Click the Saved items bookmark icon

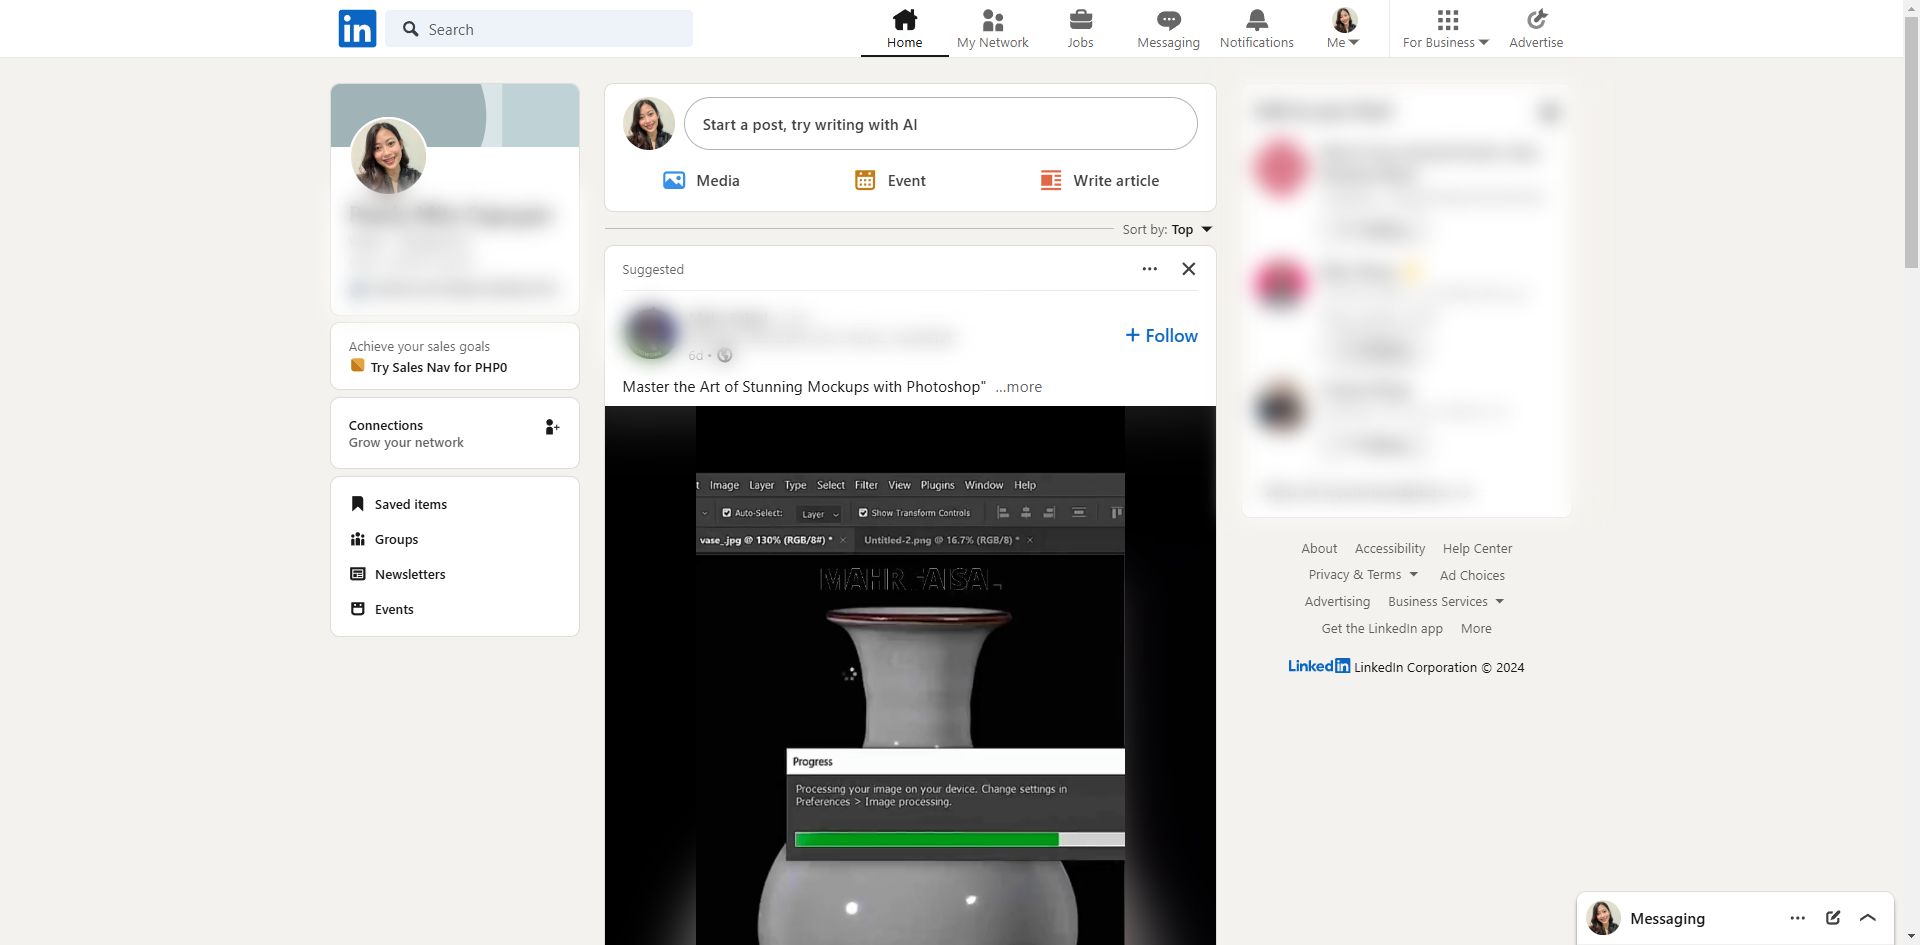pos(359,503)
